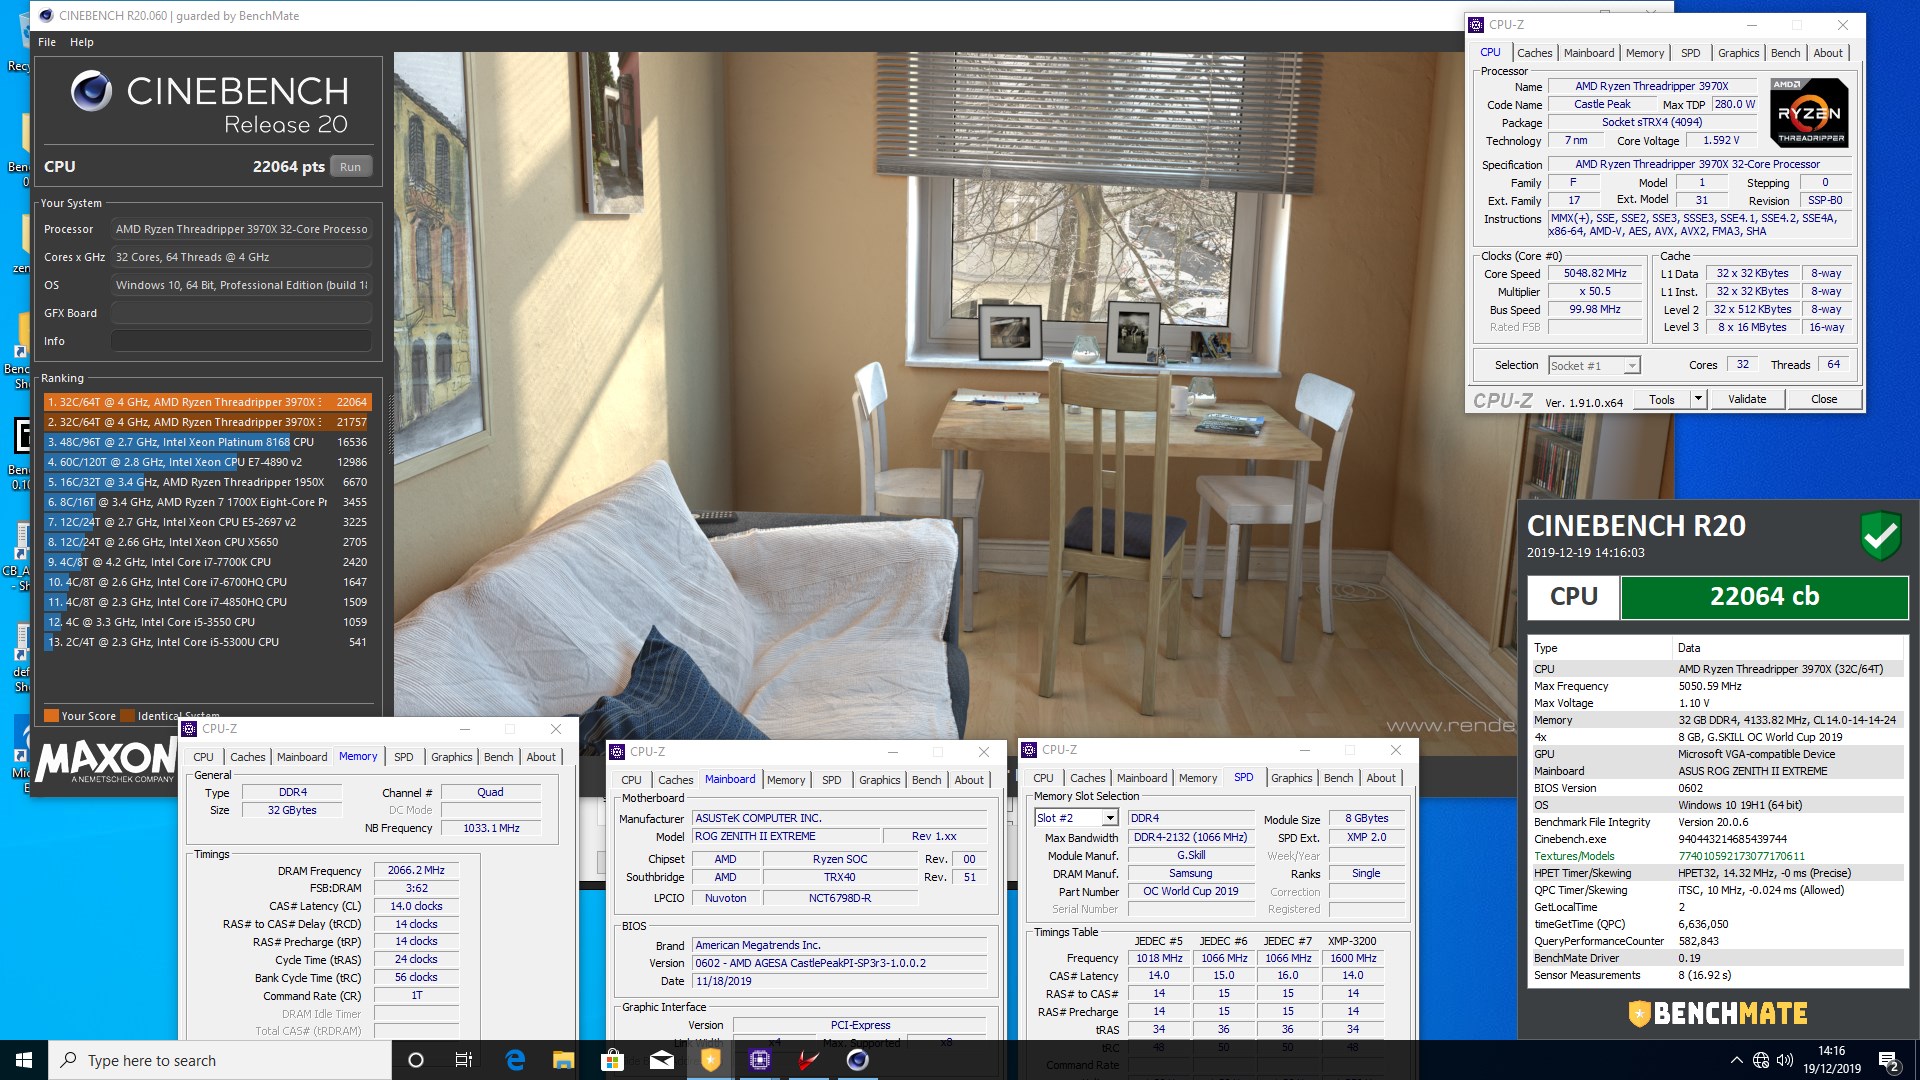Launch Microsoft Edge from taskbar
This screenshot has width=1920, height=1080.
coord(515,1060)
